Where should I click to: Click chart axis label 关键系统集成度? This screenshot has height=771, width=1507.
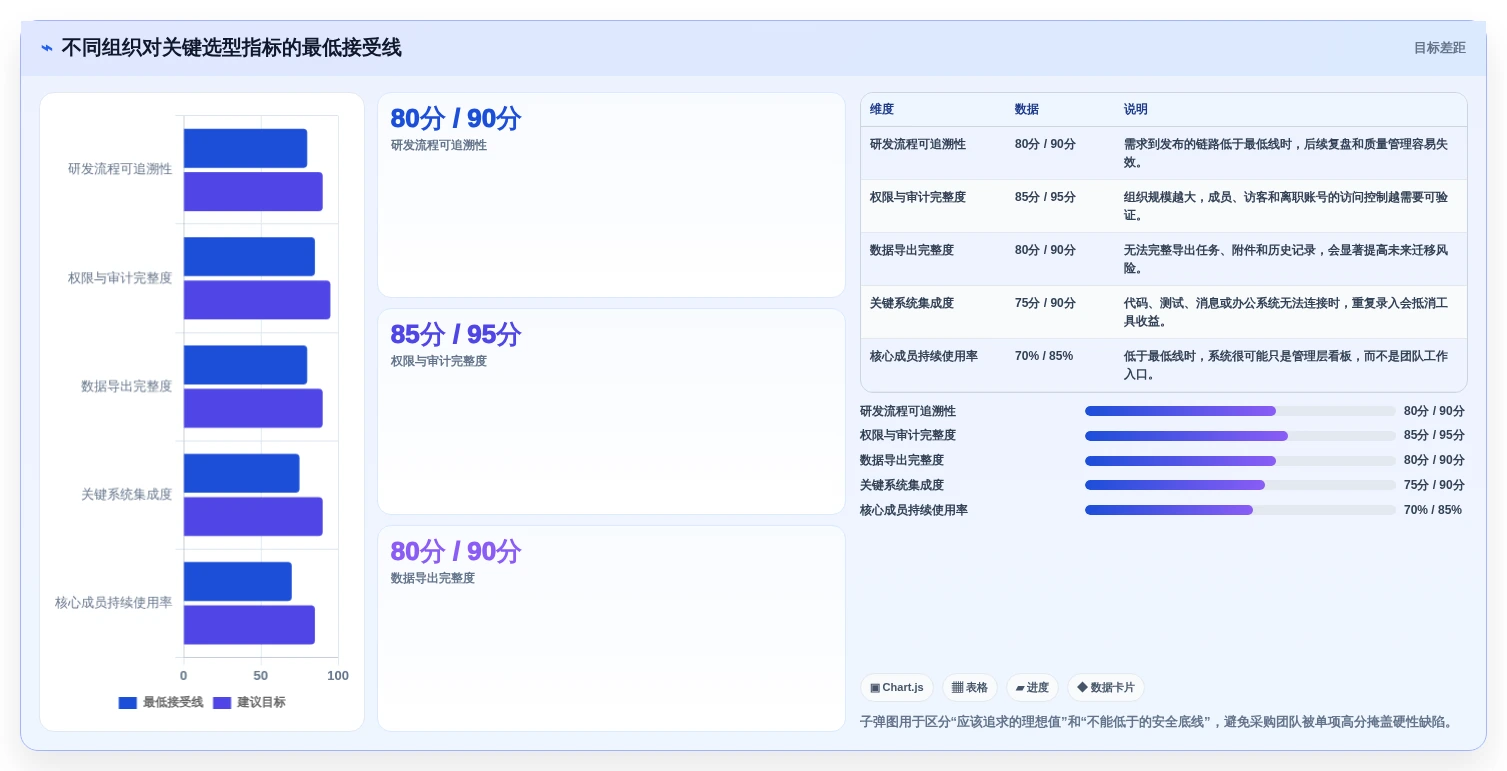pos(127,494)
